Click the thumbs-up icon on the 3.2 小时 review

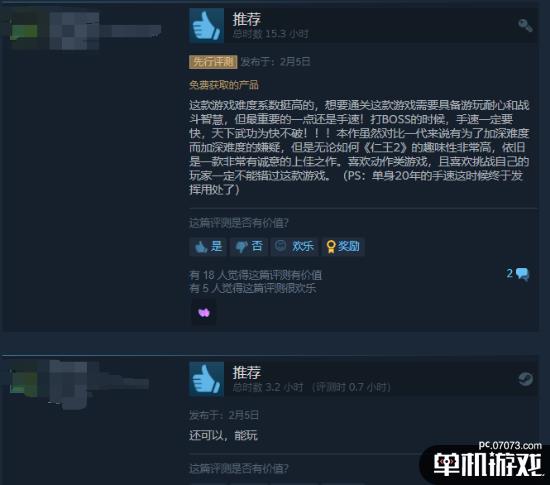coord(206,379)
